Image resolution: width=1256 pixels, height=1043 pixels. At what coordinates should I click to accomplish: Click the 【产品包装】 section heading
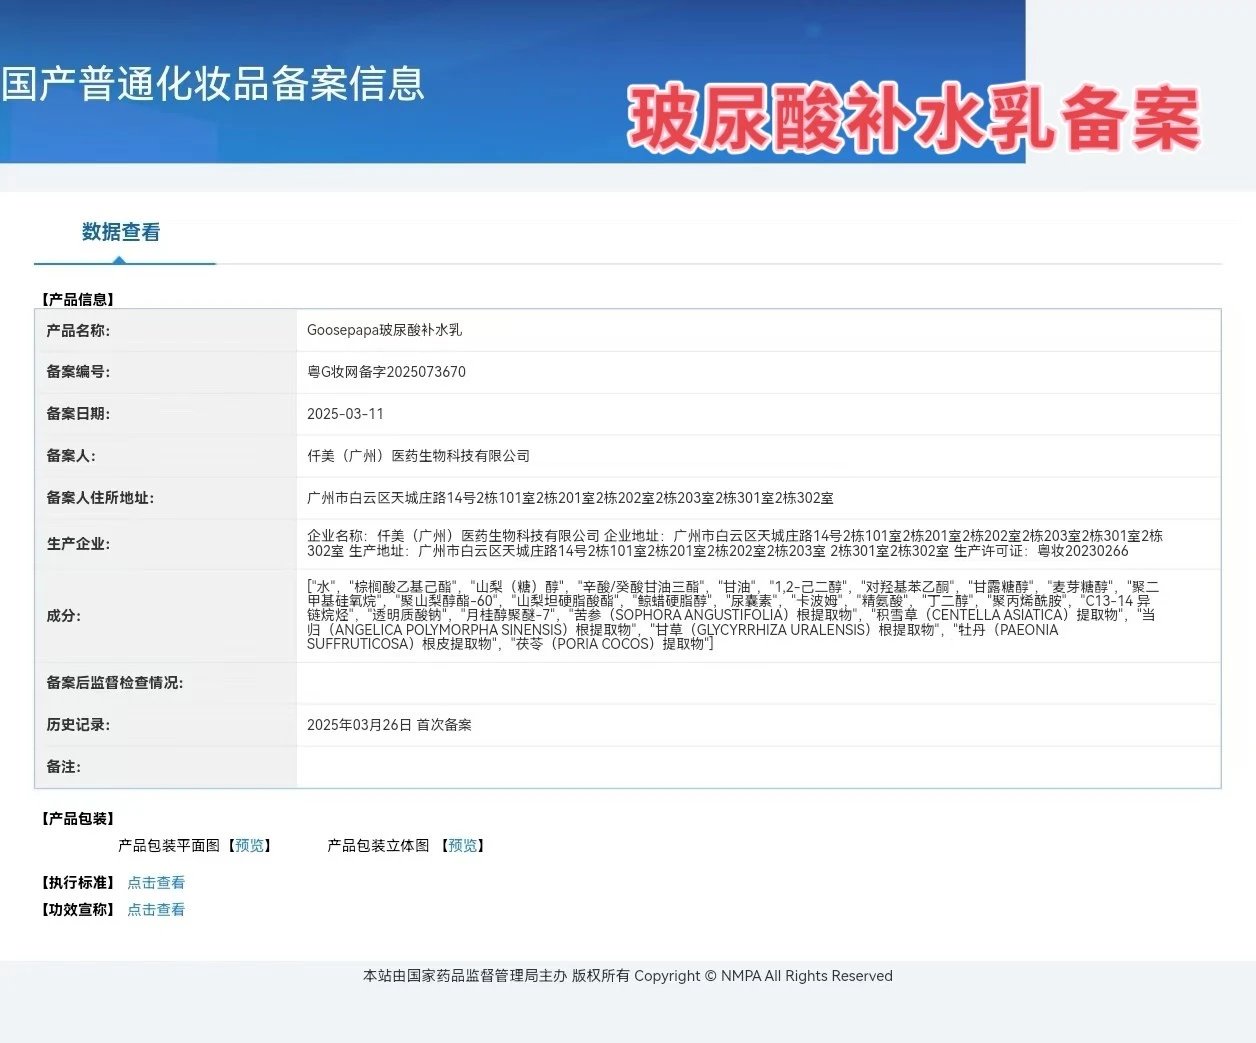point(78,819)
